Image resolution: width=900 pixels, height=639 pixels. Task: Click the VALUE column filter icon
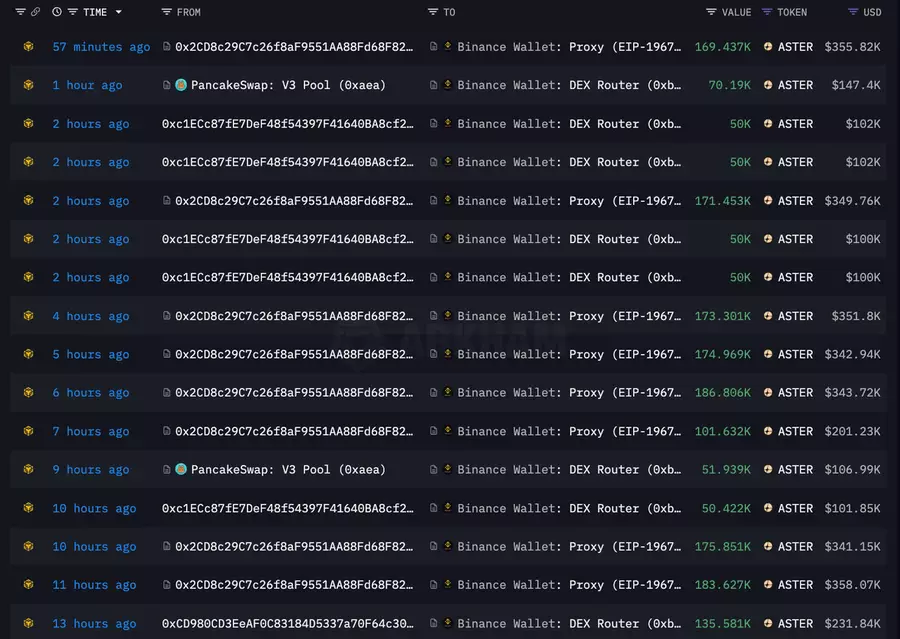[x=711, y=12]
